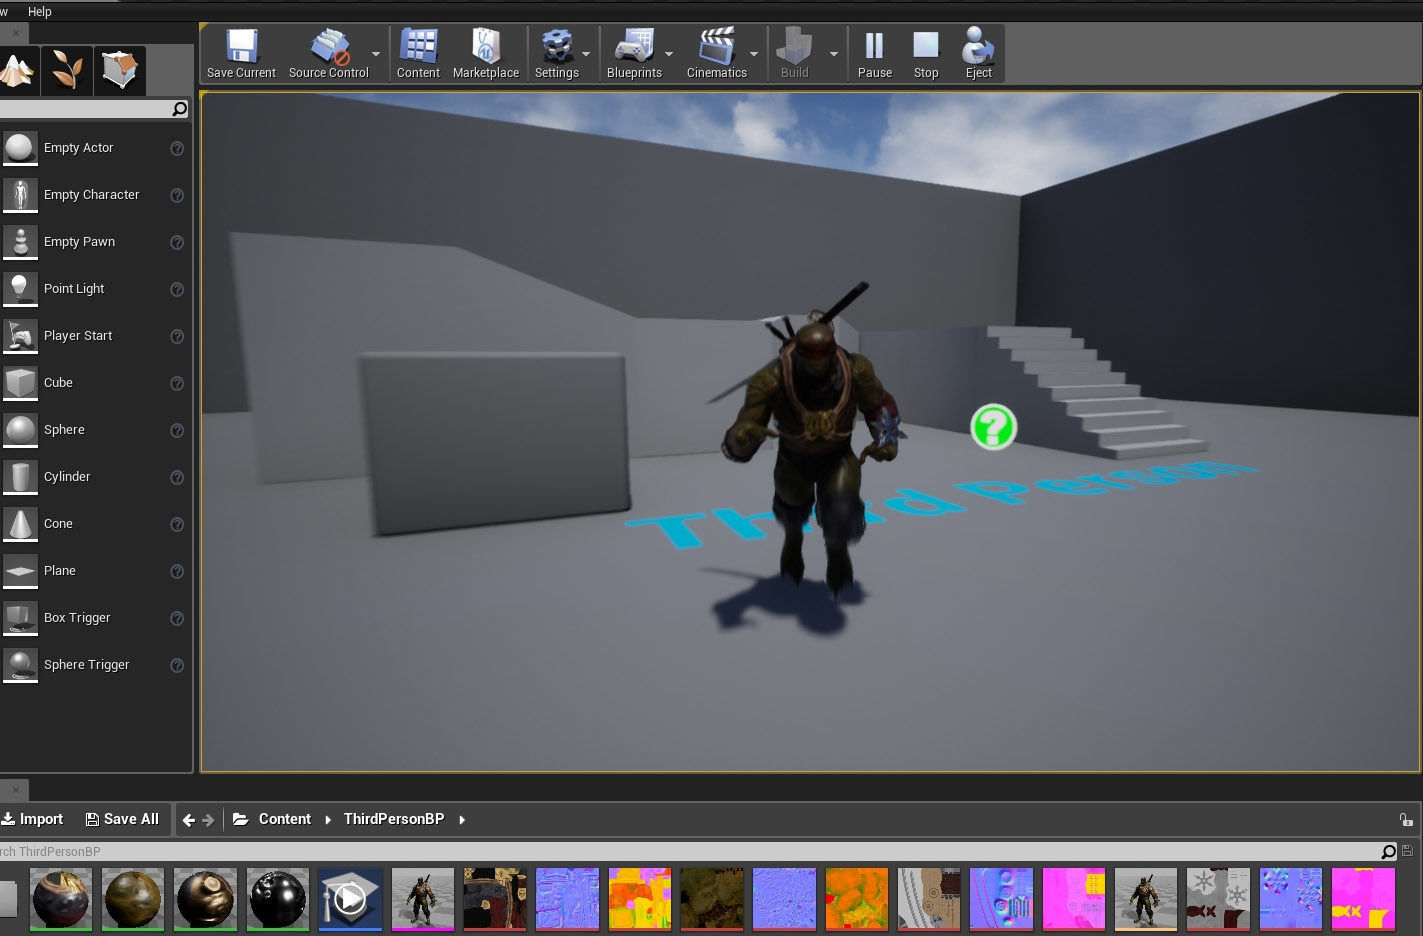Pause the running simulation
1423x936 pixels.
pos(875,53)
